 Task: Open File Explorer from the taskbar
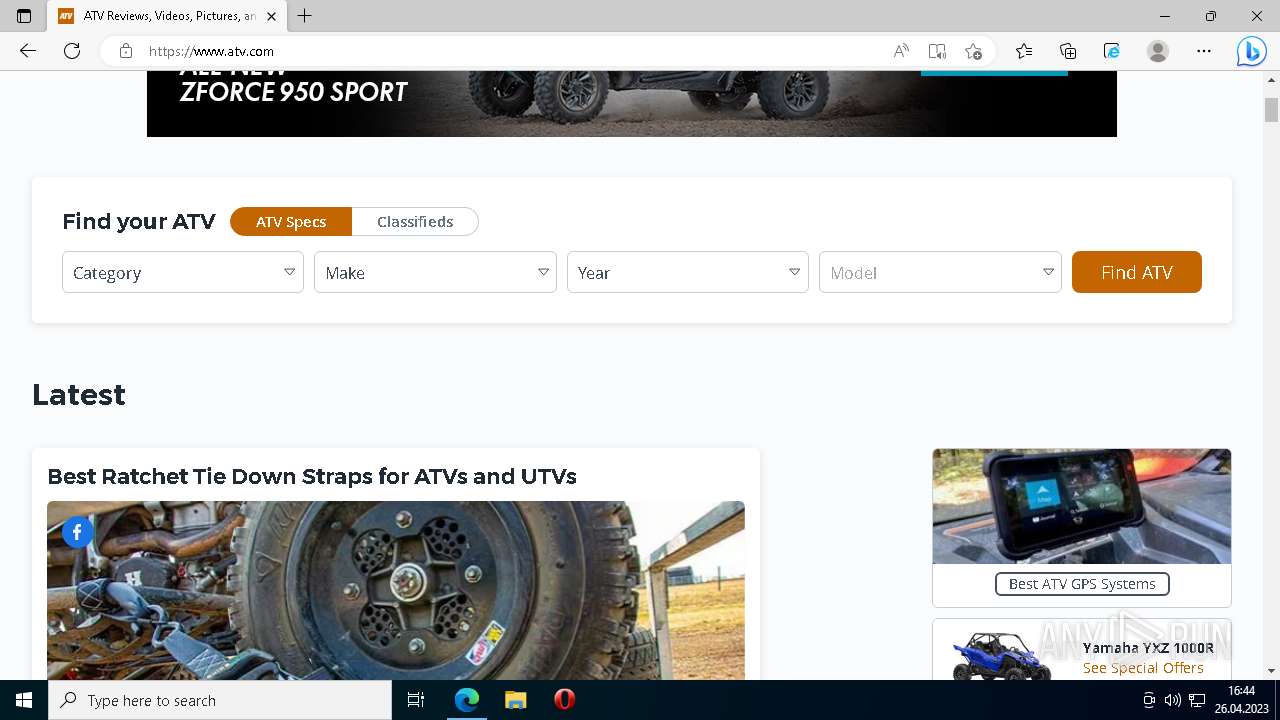[515, 700]
